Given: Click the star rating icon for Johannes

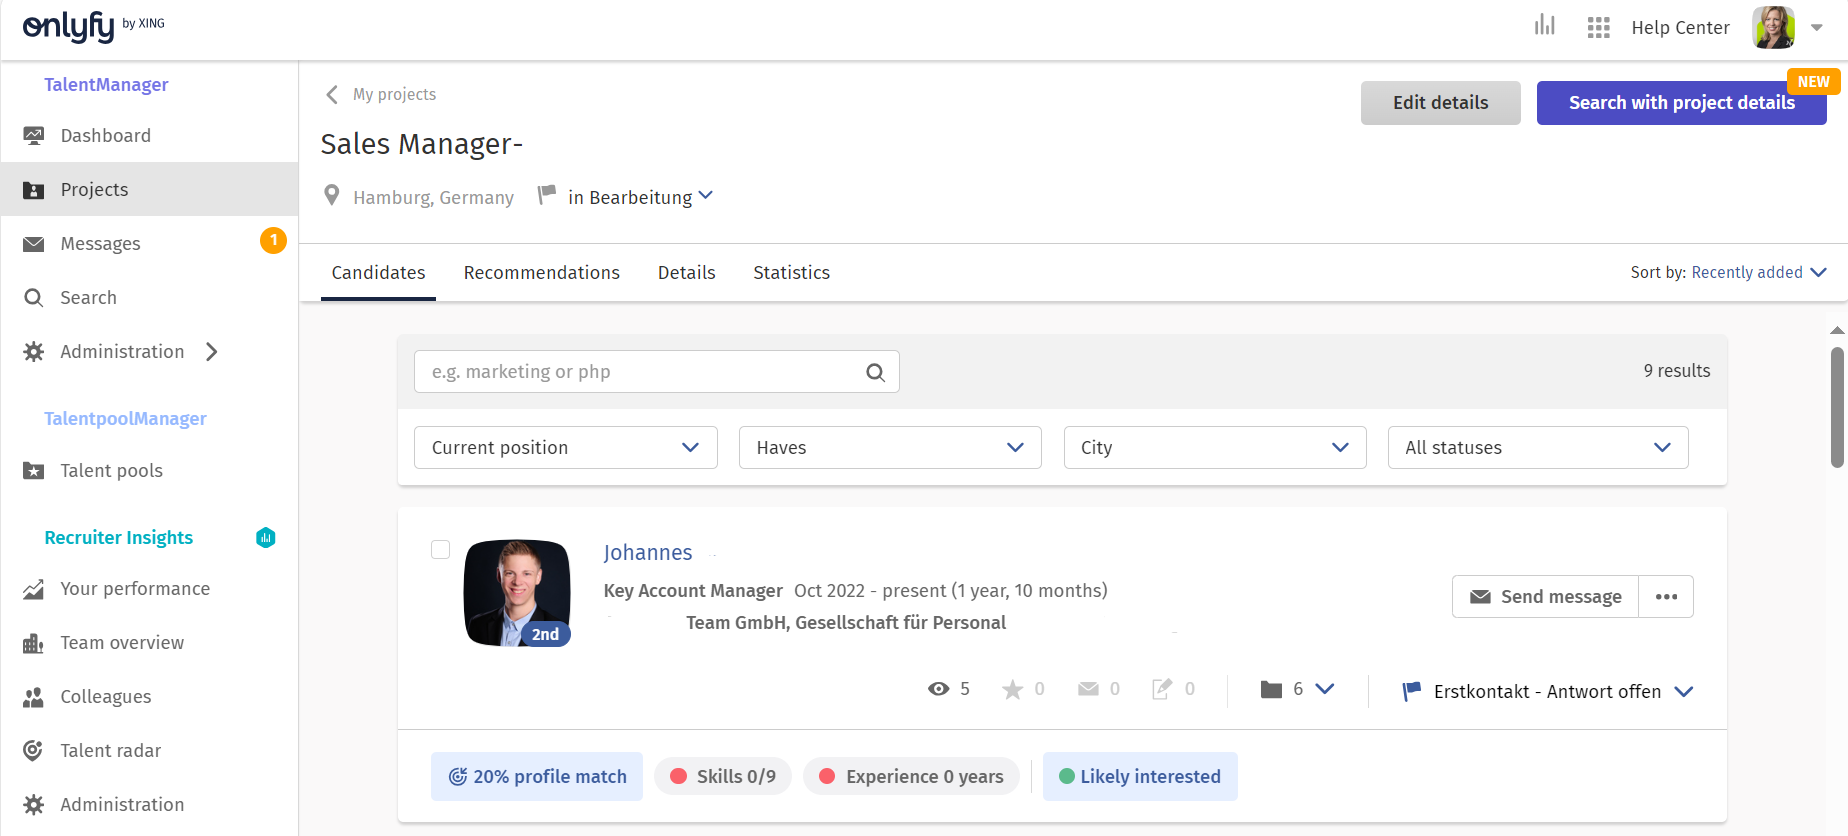Looking at the screenshot, I should click(1012, 689).
